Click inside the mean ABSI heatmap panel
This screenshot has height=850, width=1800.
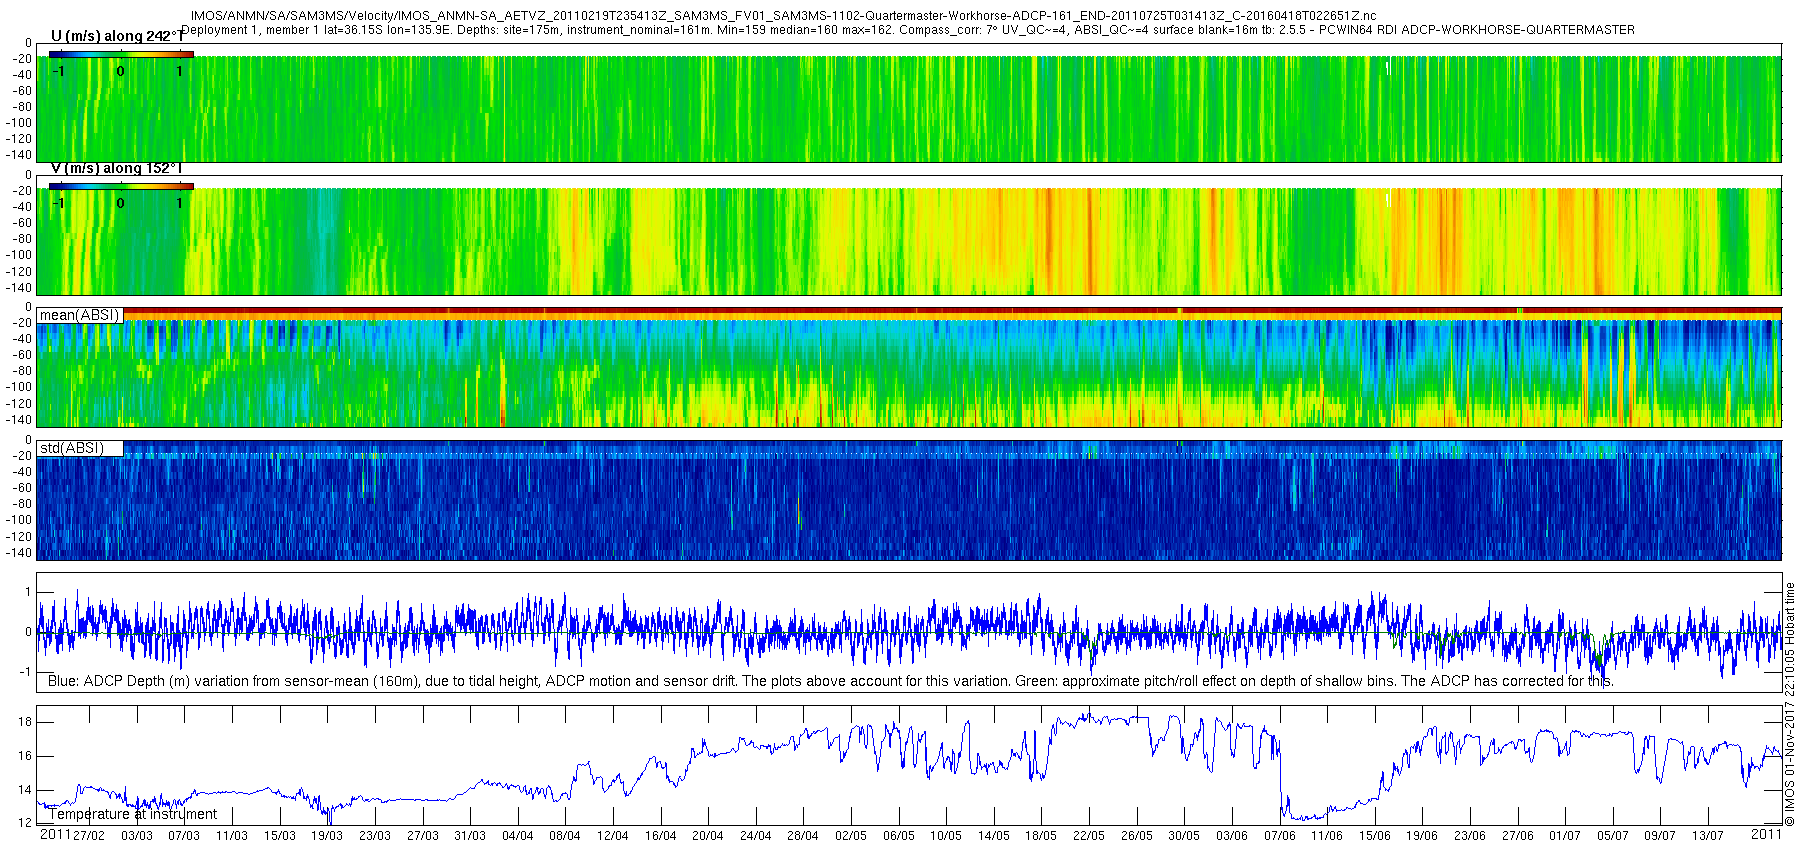[x=909, y=367]
